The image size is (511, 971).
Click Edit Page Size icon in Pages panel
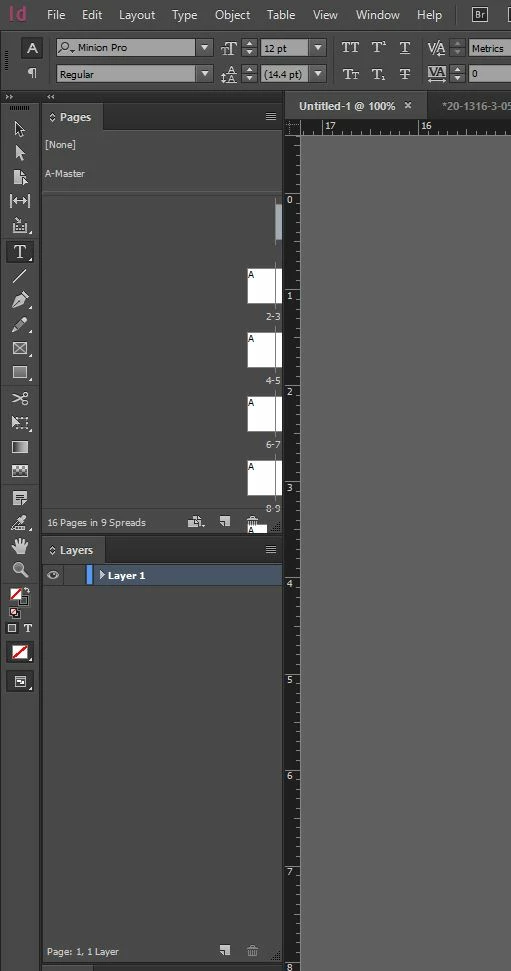coord(196,522)
